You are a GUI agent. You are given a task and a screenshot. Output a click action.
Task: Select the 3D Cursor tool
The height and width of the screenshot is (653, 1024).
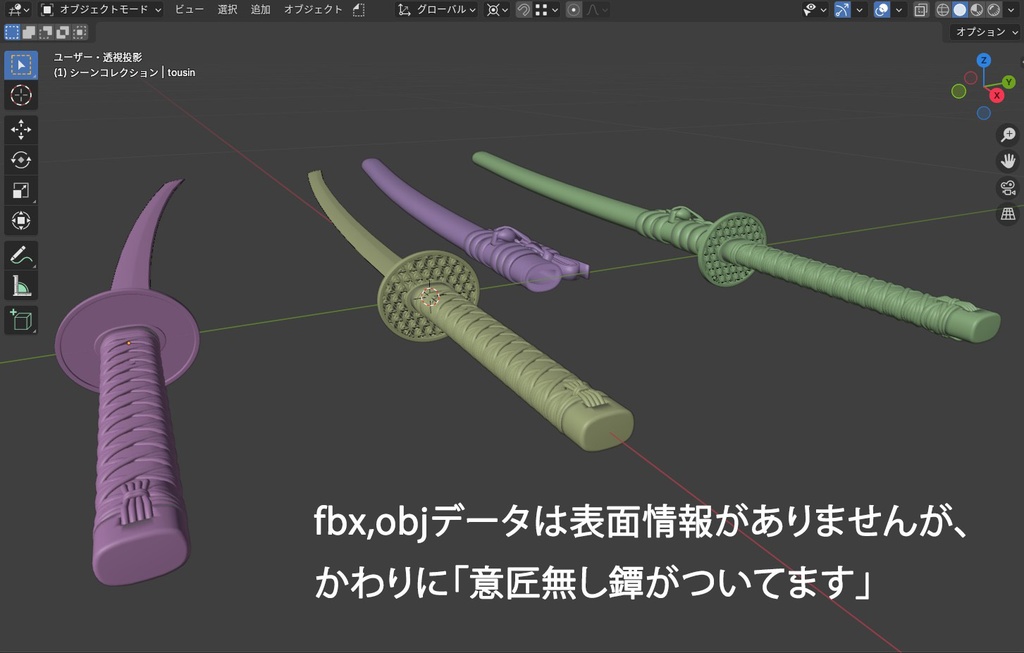tap(21, 95)
